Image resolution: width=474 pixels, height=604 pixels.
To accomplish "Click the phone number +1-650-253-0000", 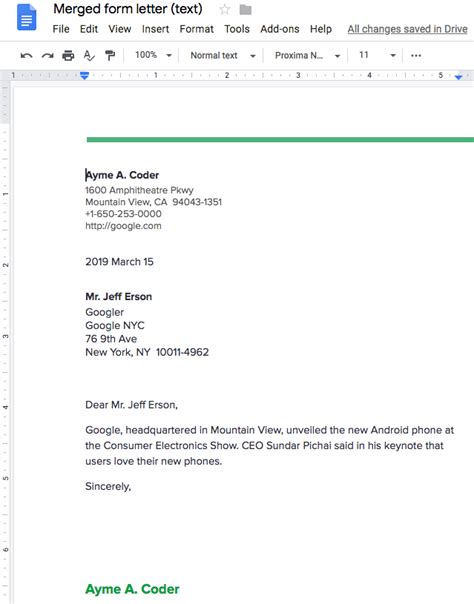I will [123, 214].
